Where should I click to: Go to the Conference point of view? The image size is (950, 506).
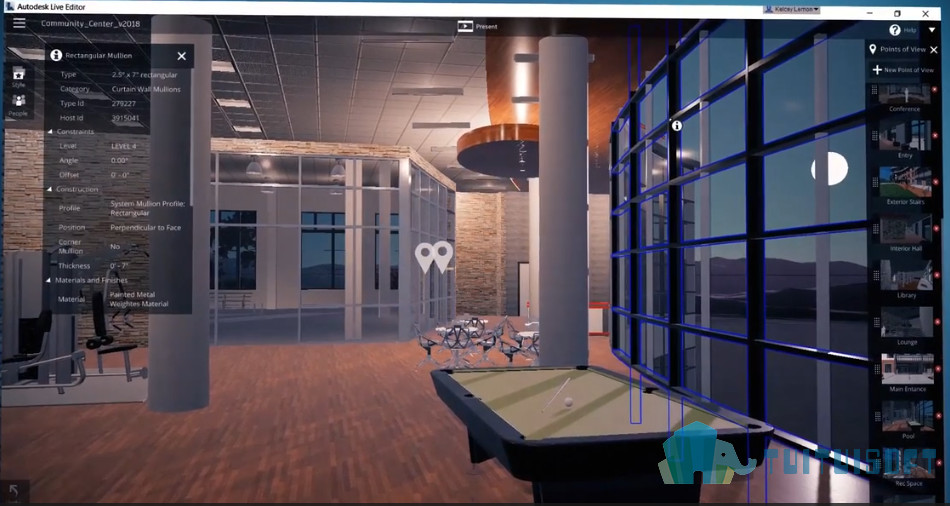(x=905, y=95)
